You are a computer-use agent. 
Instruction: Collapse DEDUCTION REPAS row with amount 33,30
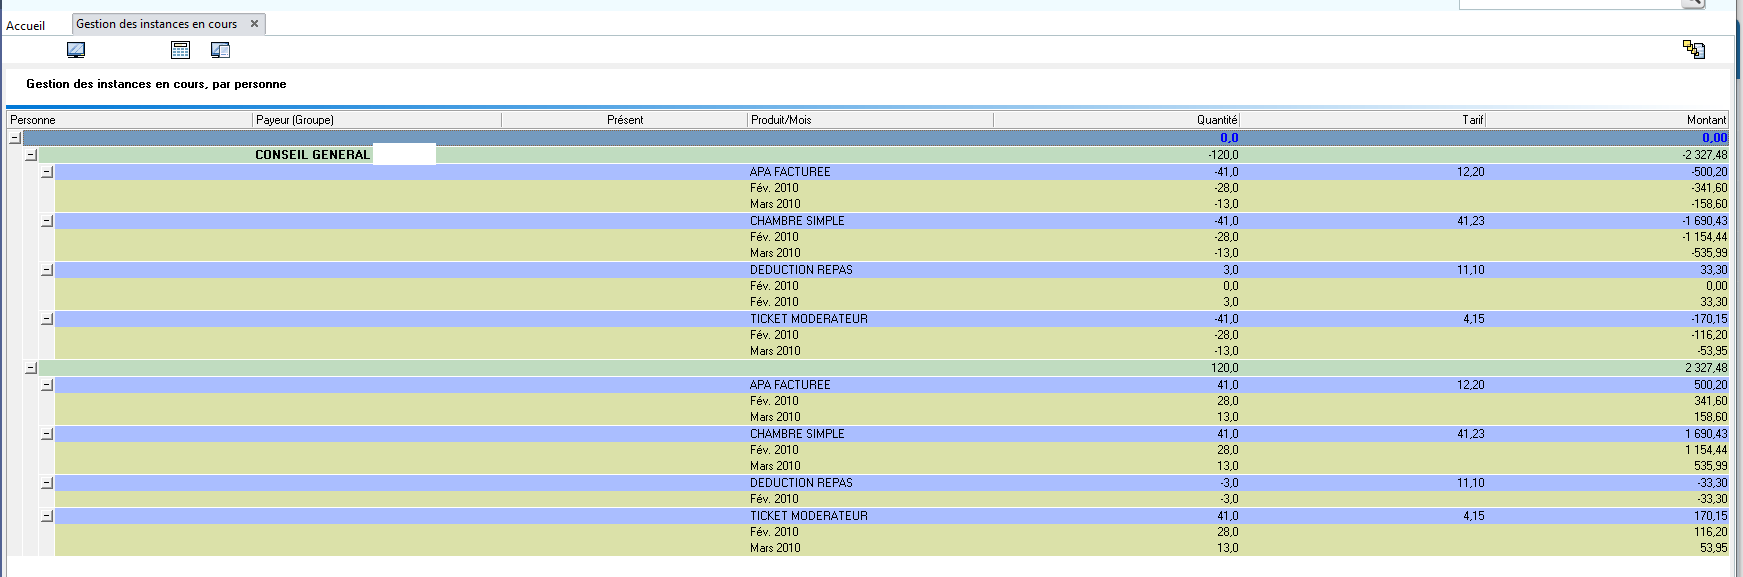click(x=47, y=270)
